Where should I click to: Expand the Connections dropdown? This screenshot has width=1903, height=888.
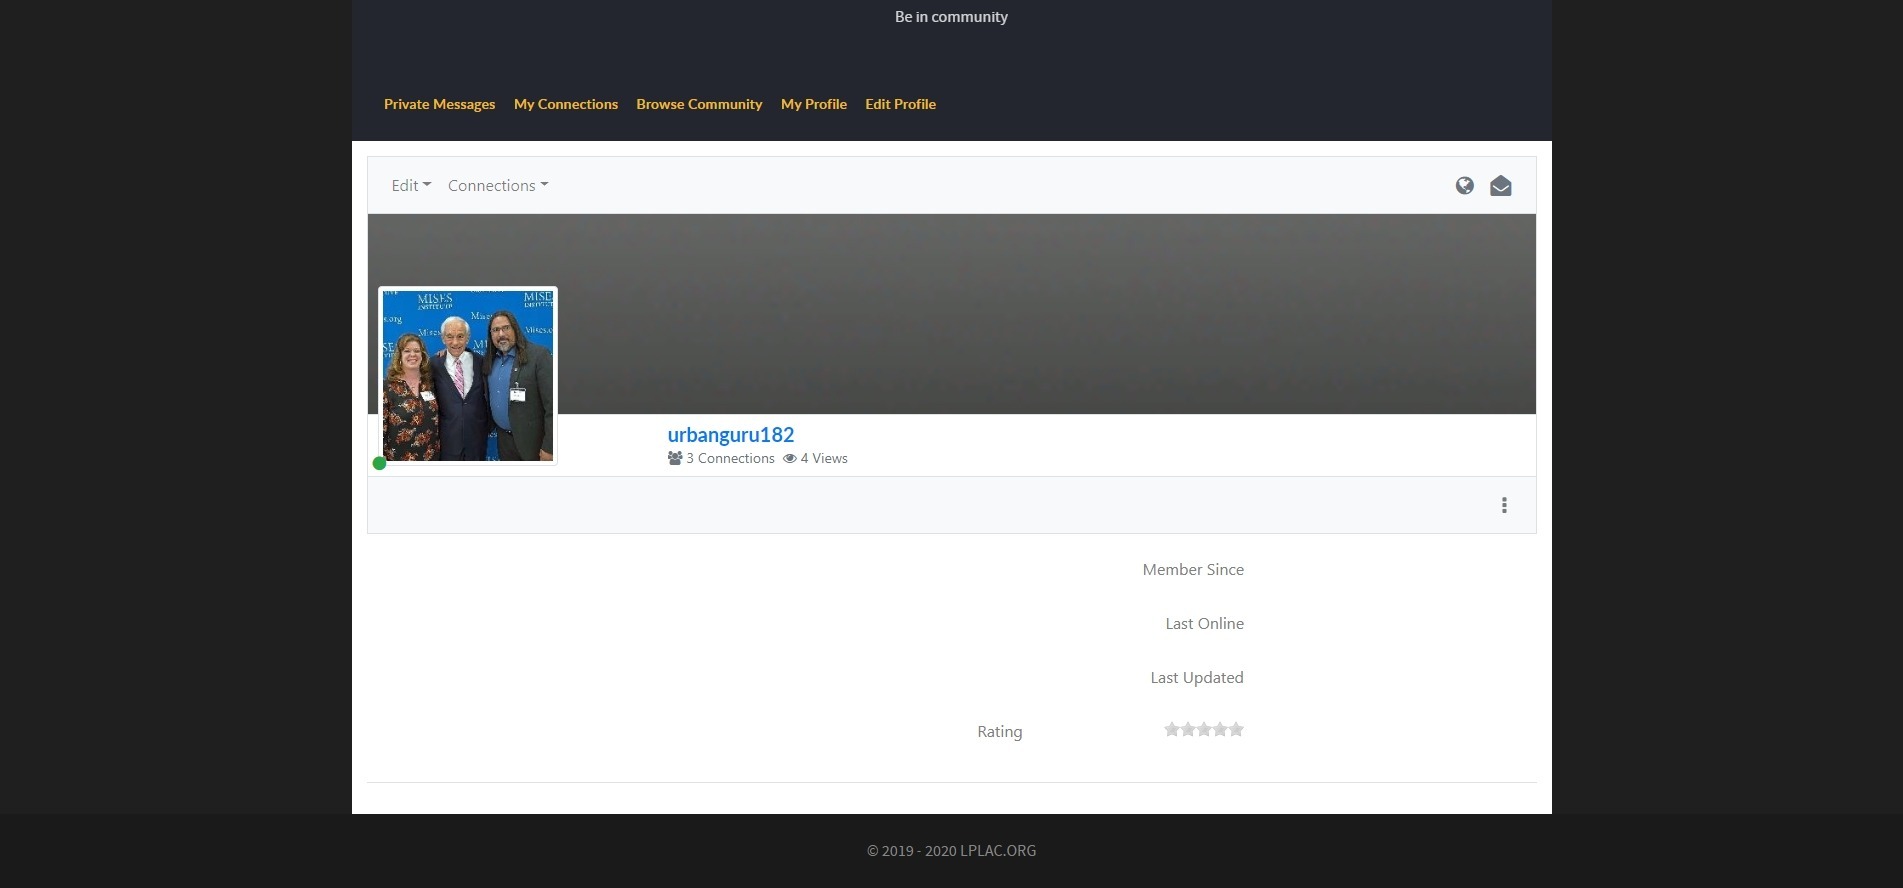(498, 185)
